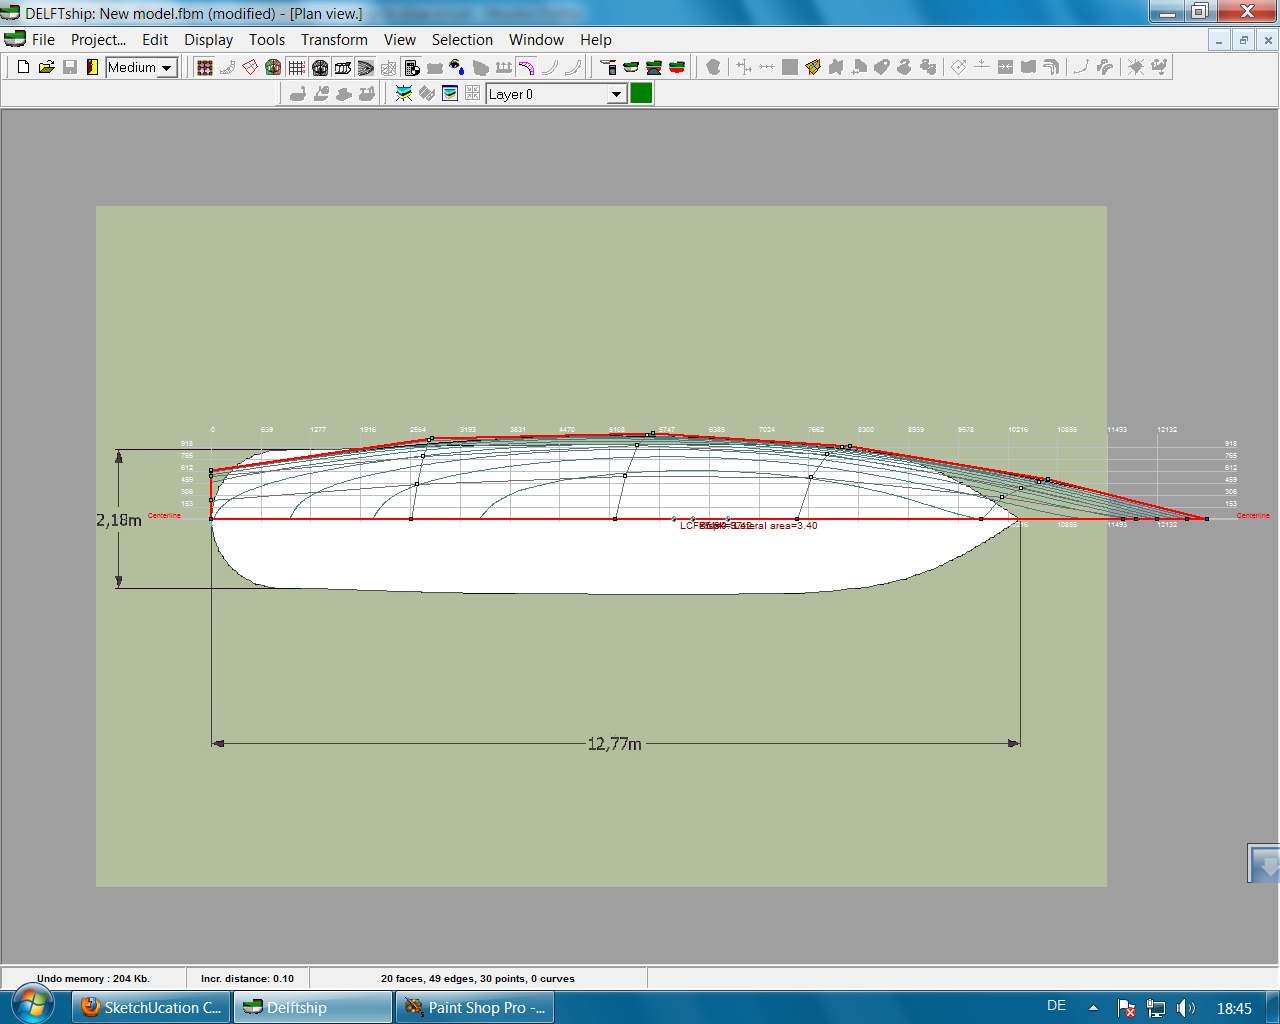The height and width of the screenshot is (1024, 1280).
Task: Select the control point at top of the deck line
Action: click(x=652, y=434)
